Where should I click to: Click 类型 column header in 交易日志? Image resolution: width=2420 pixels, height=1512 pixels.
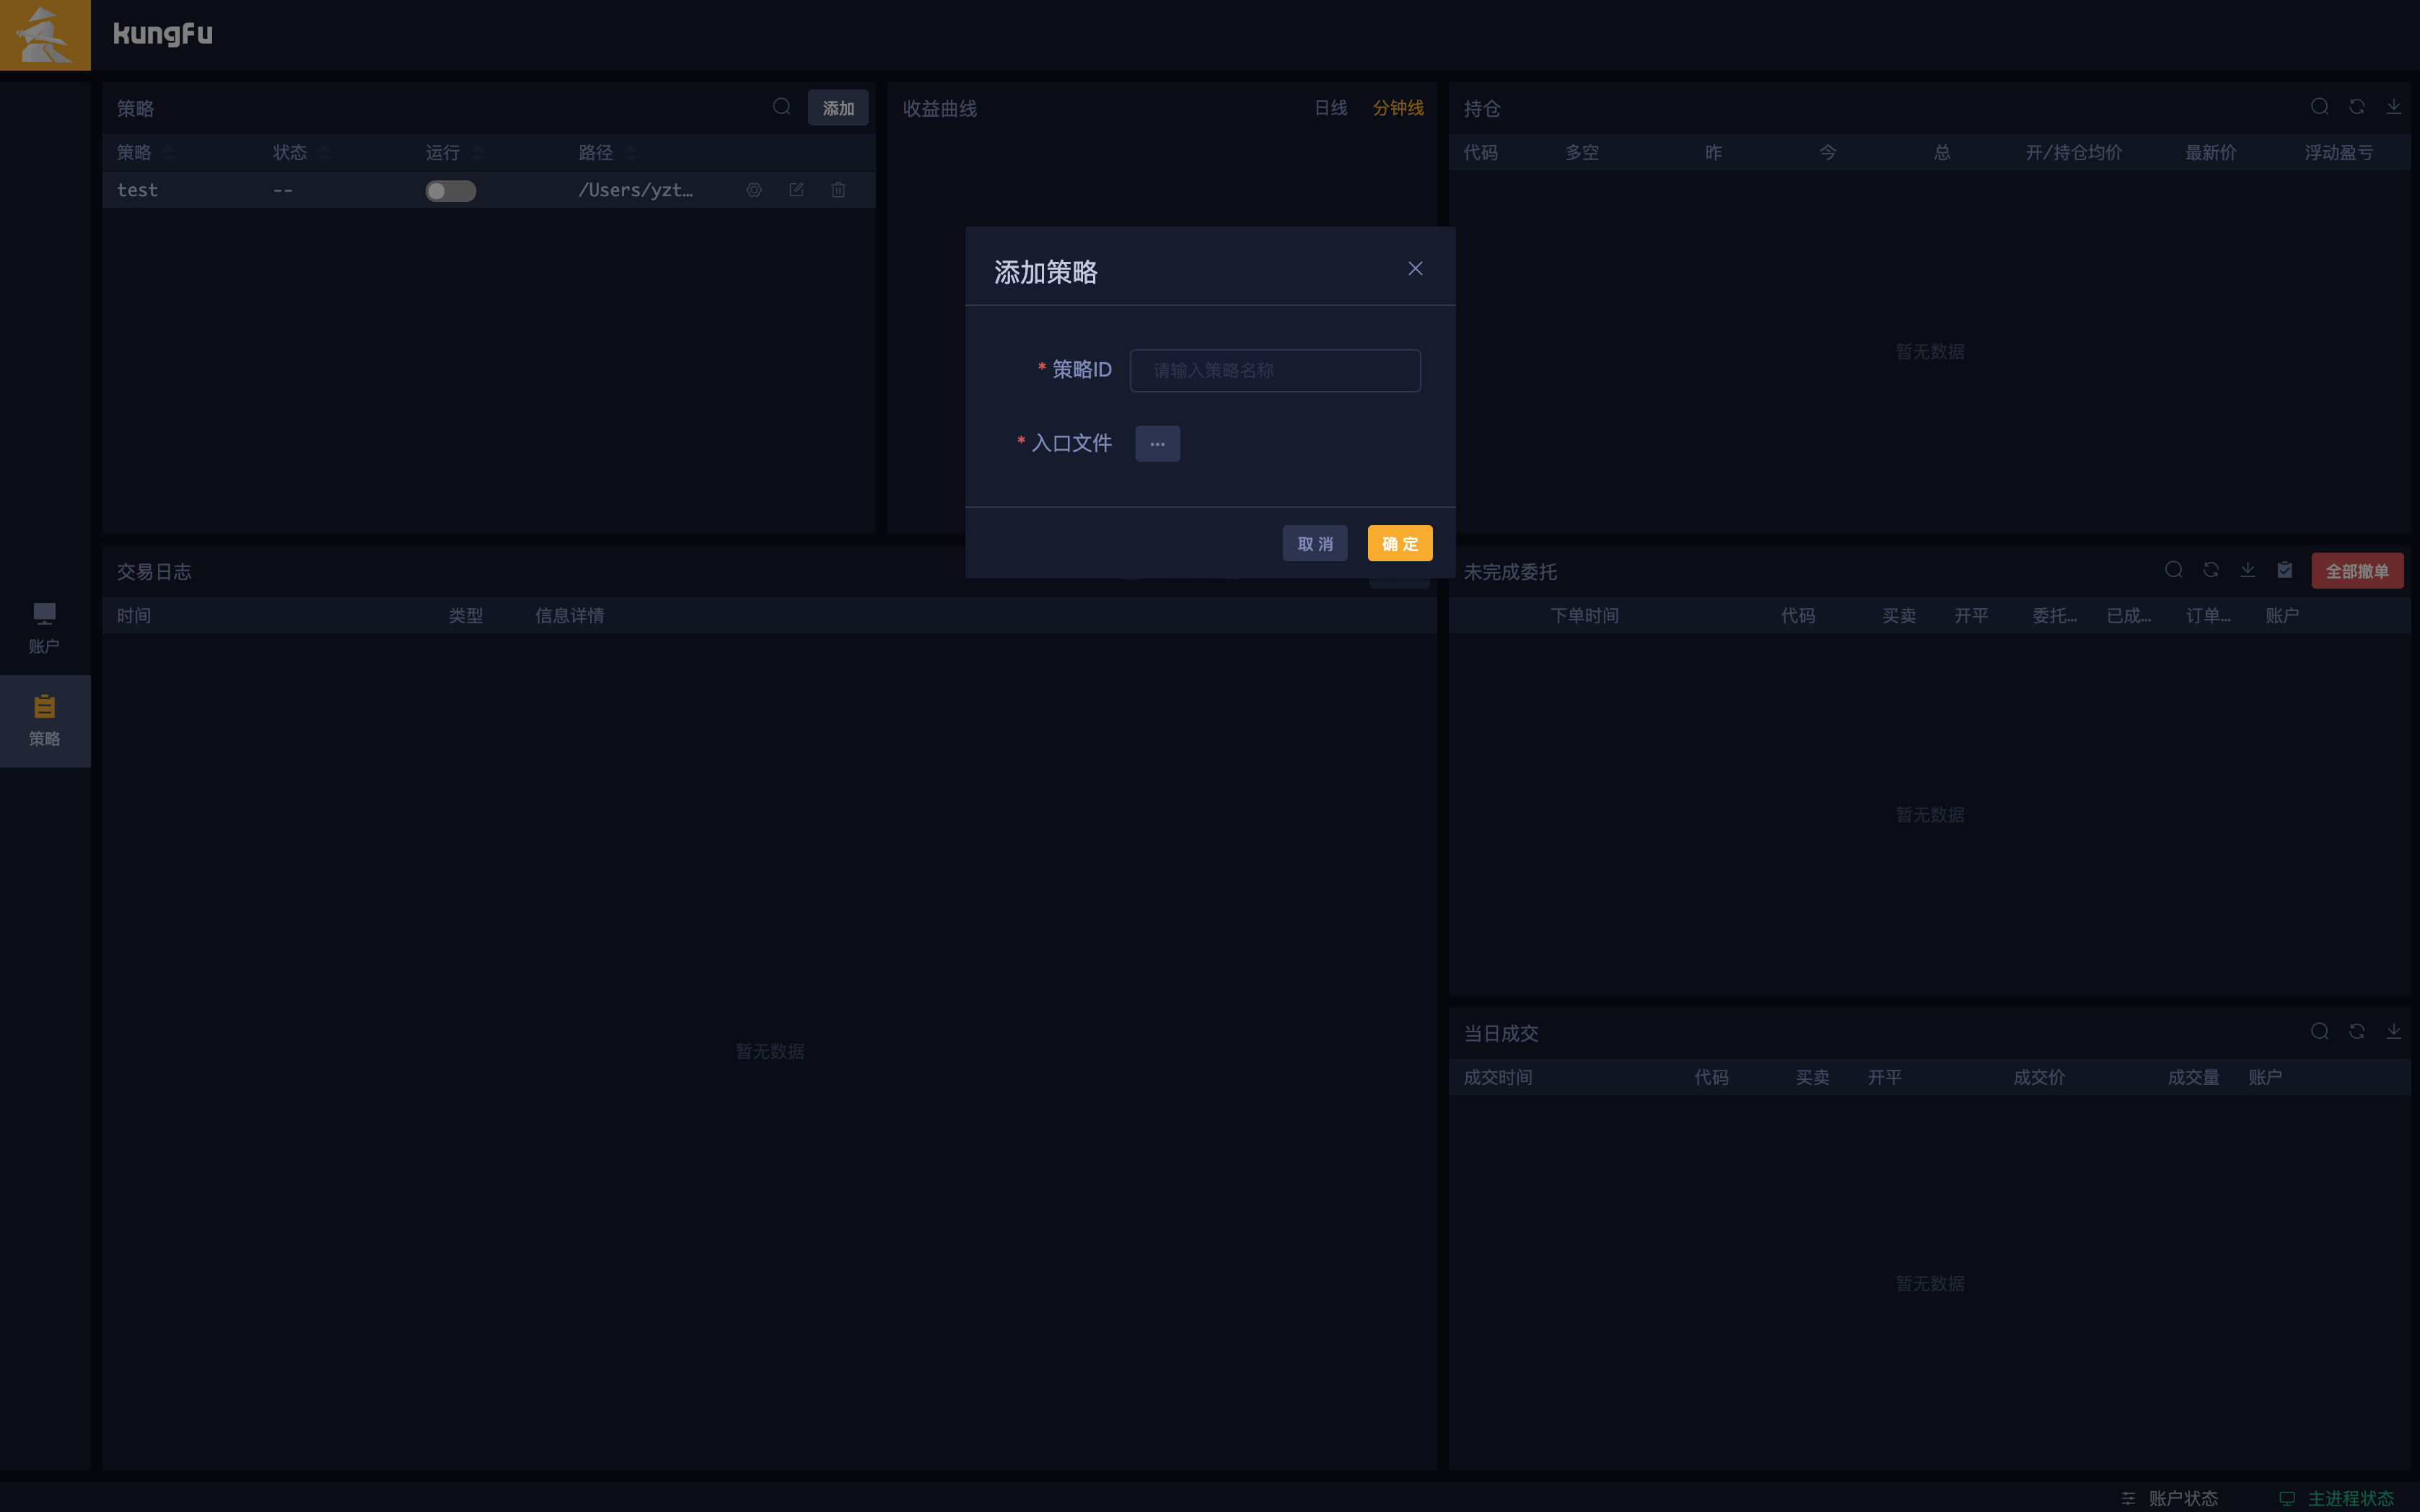click(466, 616)
